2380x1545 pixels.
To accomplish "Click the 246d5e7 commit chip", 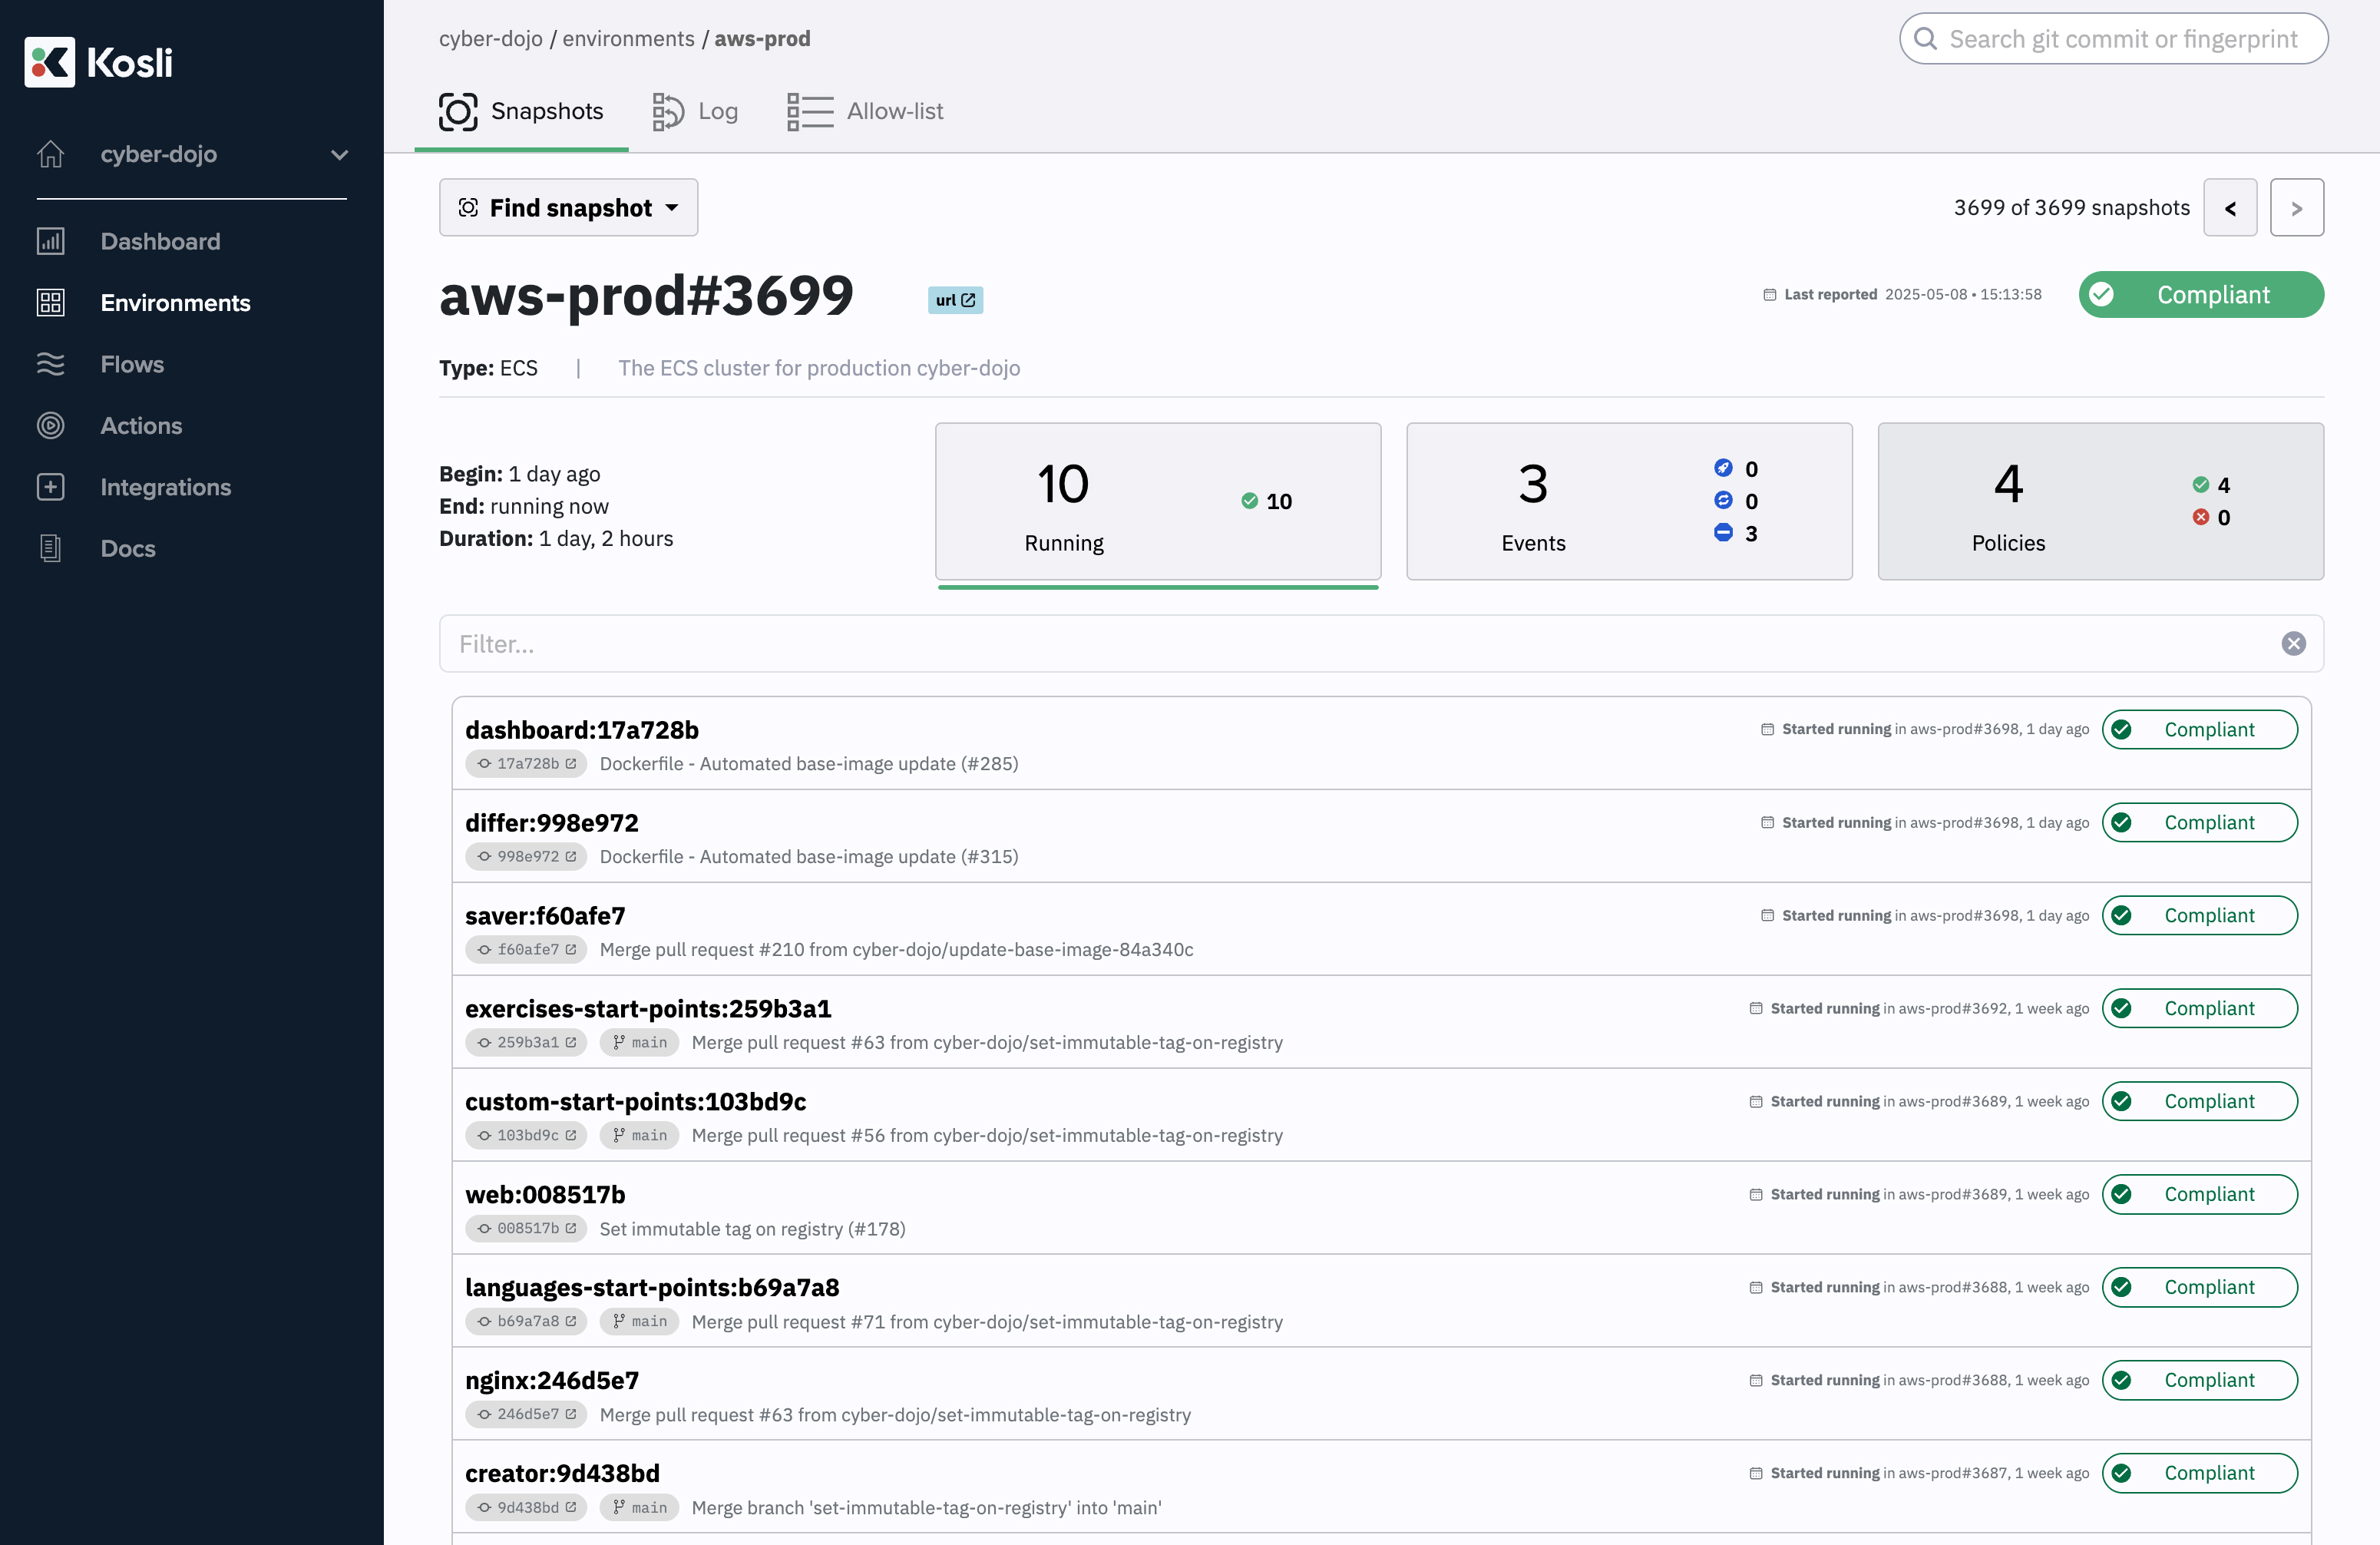I will point(526,1414).
